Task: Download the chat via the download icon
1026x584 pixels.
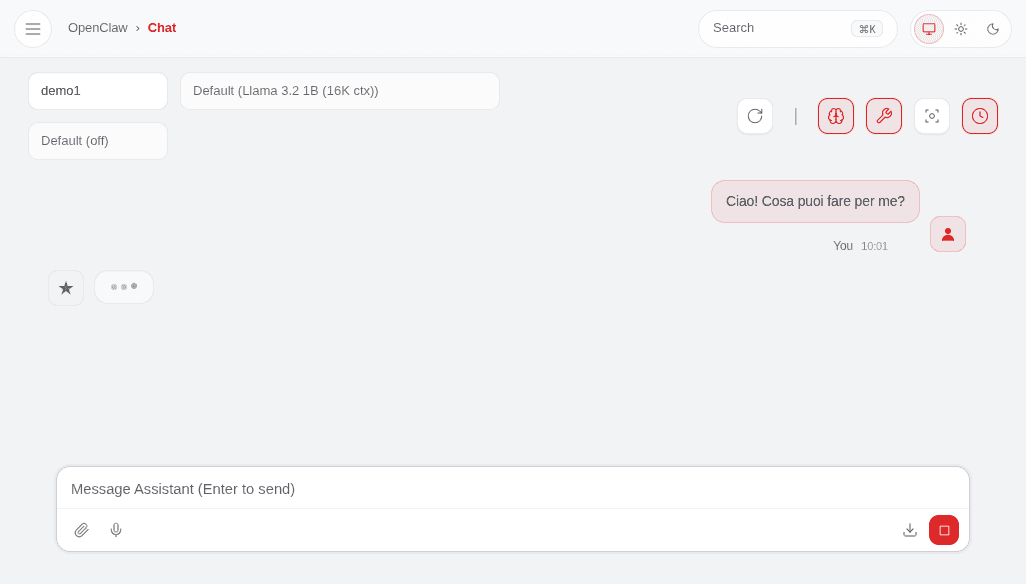Action: click(x=910, y=530)
